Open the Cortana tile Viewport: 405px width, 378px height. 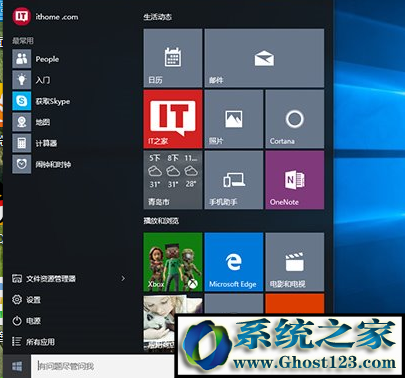(x=295, y=119)
